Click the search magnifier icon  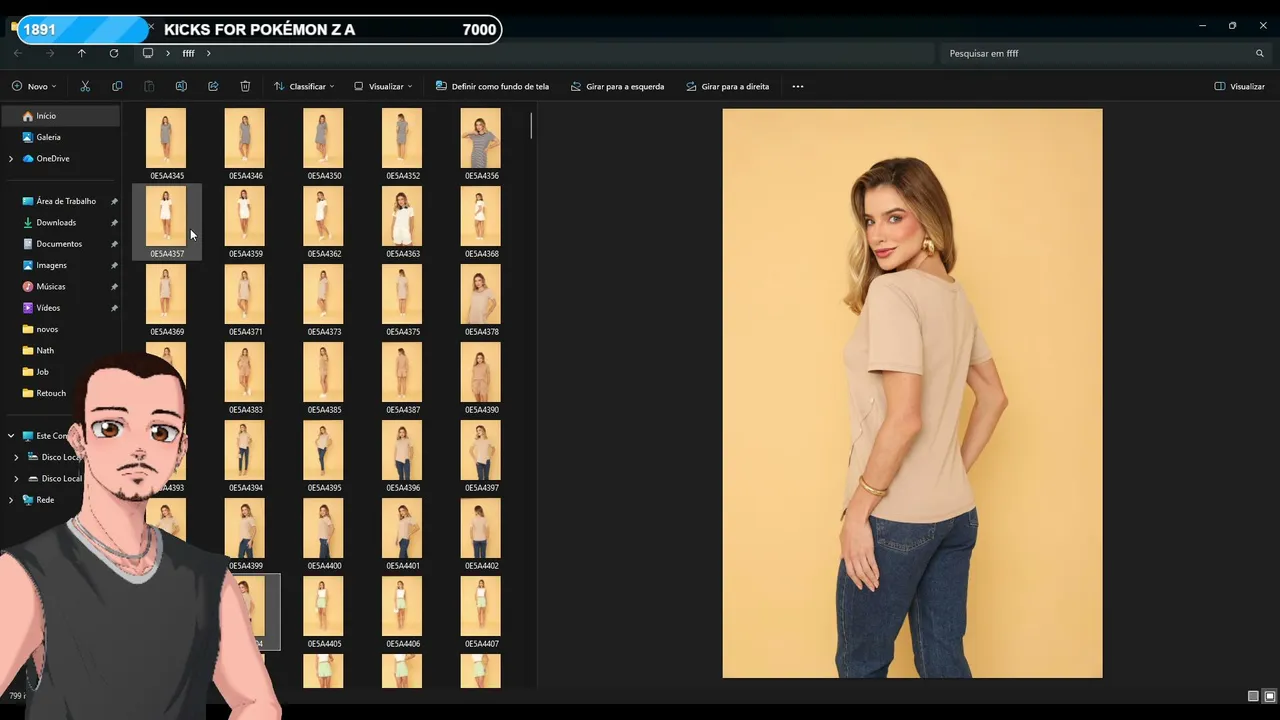point(1260,53)
